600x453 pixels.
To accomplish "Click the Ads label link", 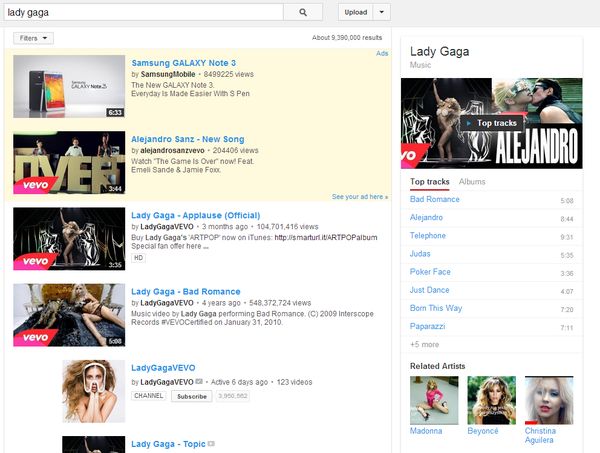I will coord(382,53).
